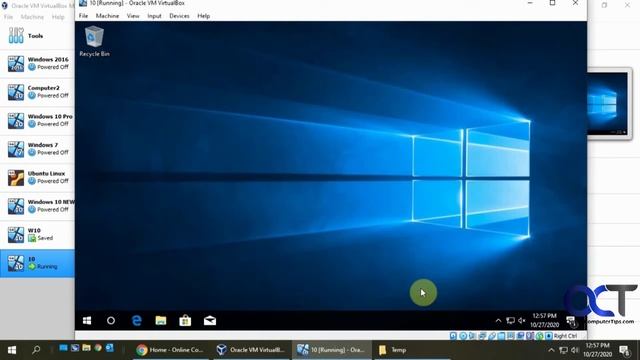
Task: Click VM preview thumbnail in Manager
Action: (x=607, y=104)
